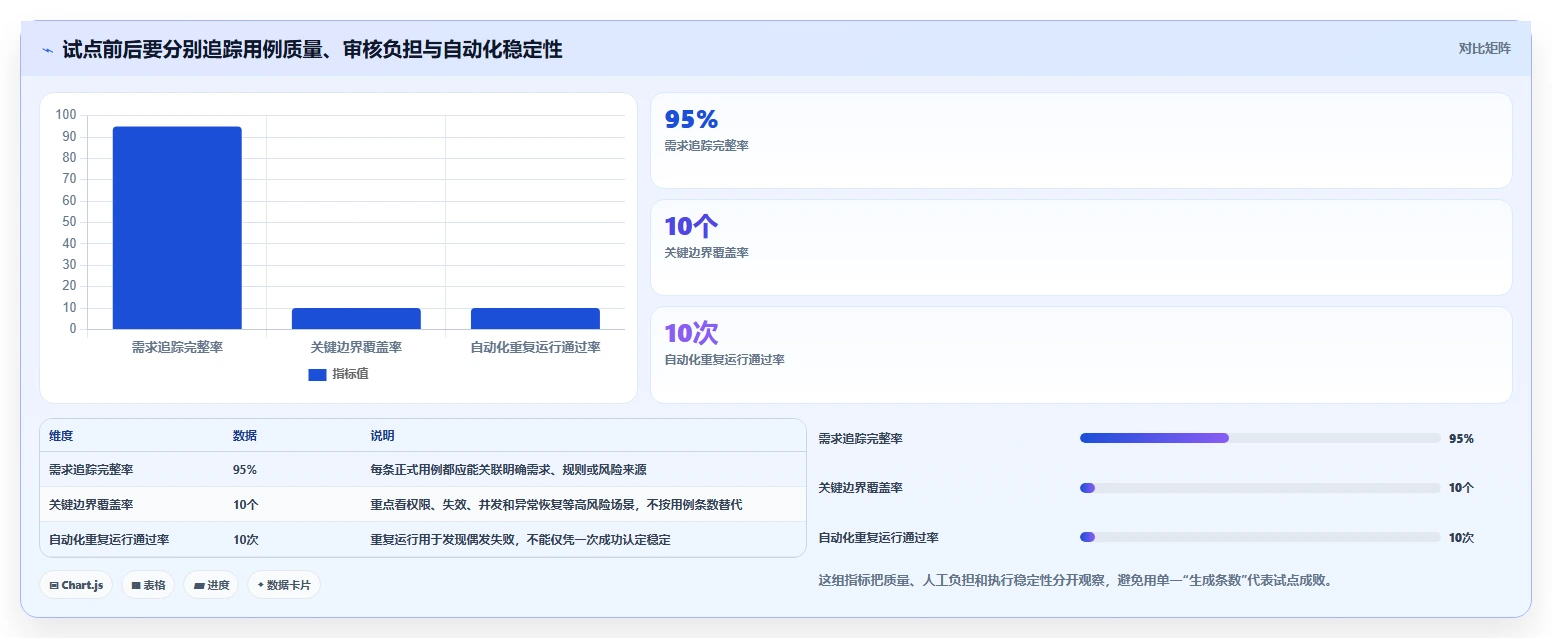Screen dimensions: 1552x638
Task: Click the 关键边界覆盖率 progress bar
Action: click(1260, 488)
